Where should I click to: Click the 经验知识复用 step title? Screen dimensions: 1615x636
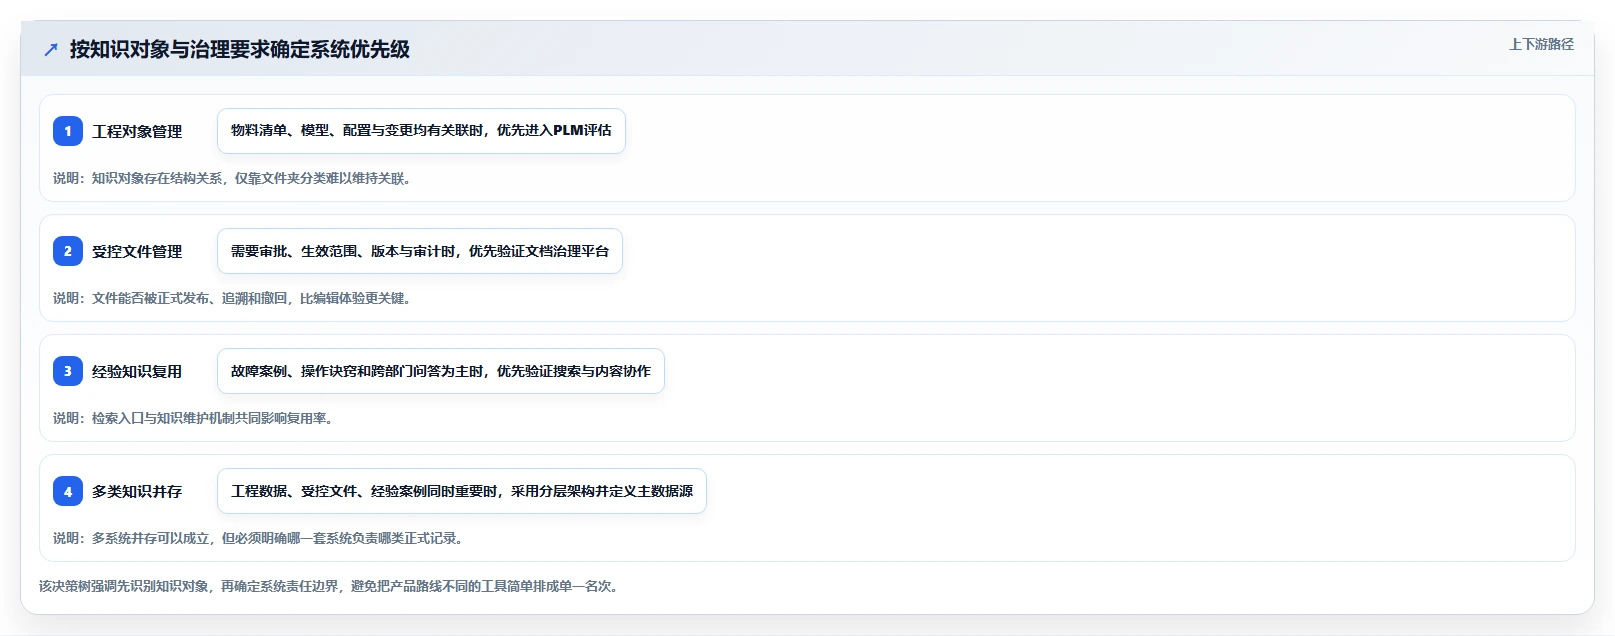137,371
